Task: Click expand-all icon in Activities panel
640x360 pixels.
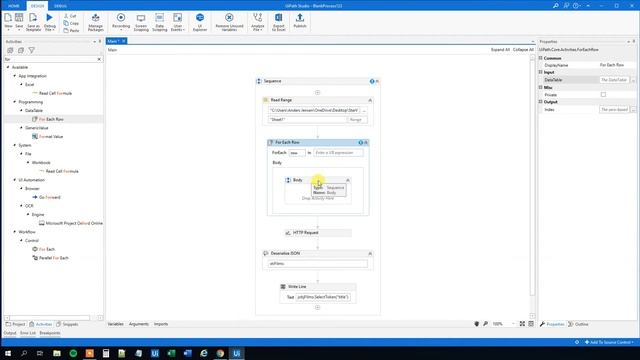Action: 10,50
